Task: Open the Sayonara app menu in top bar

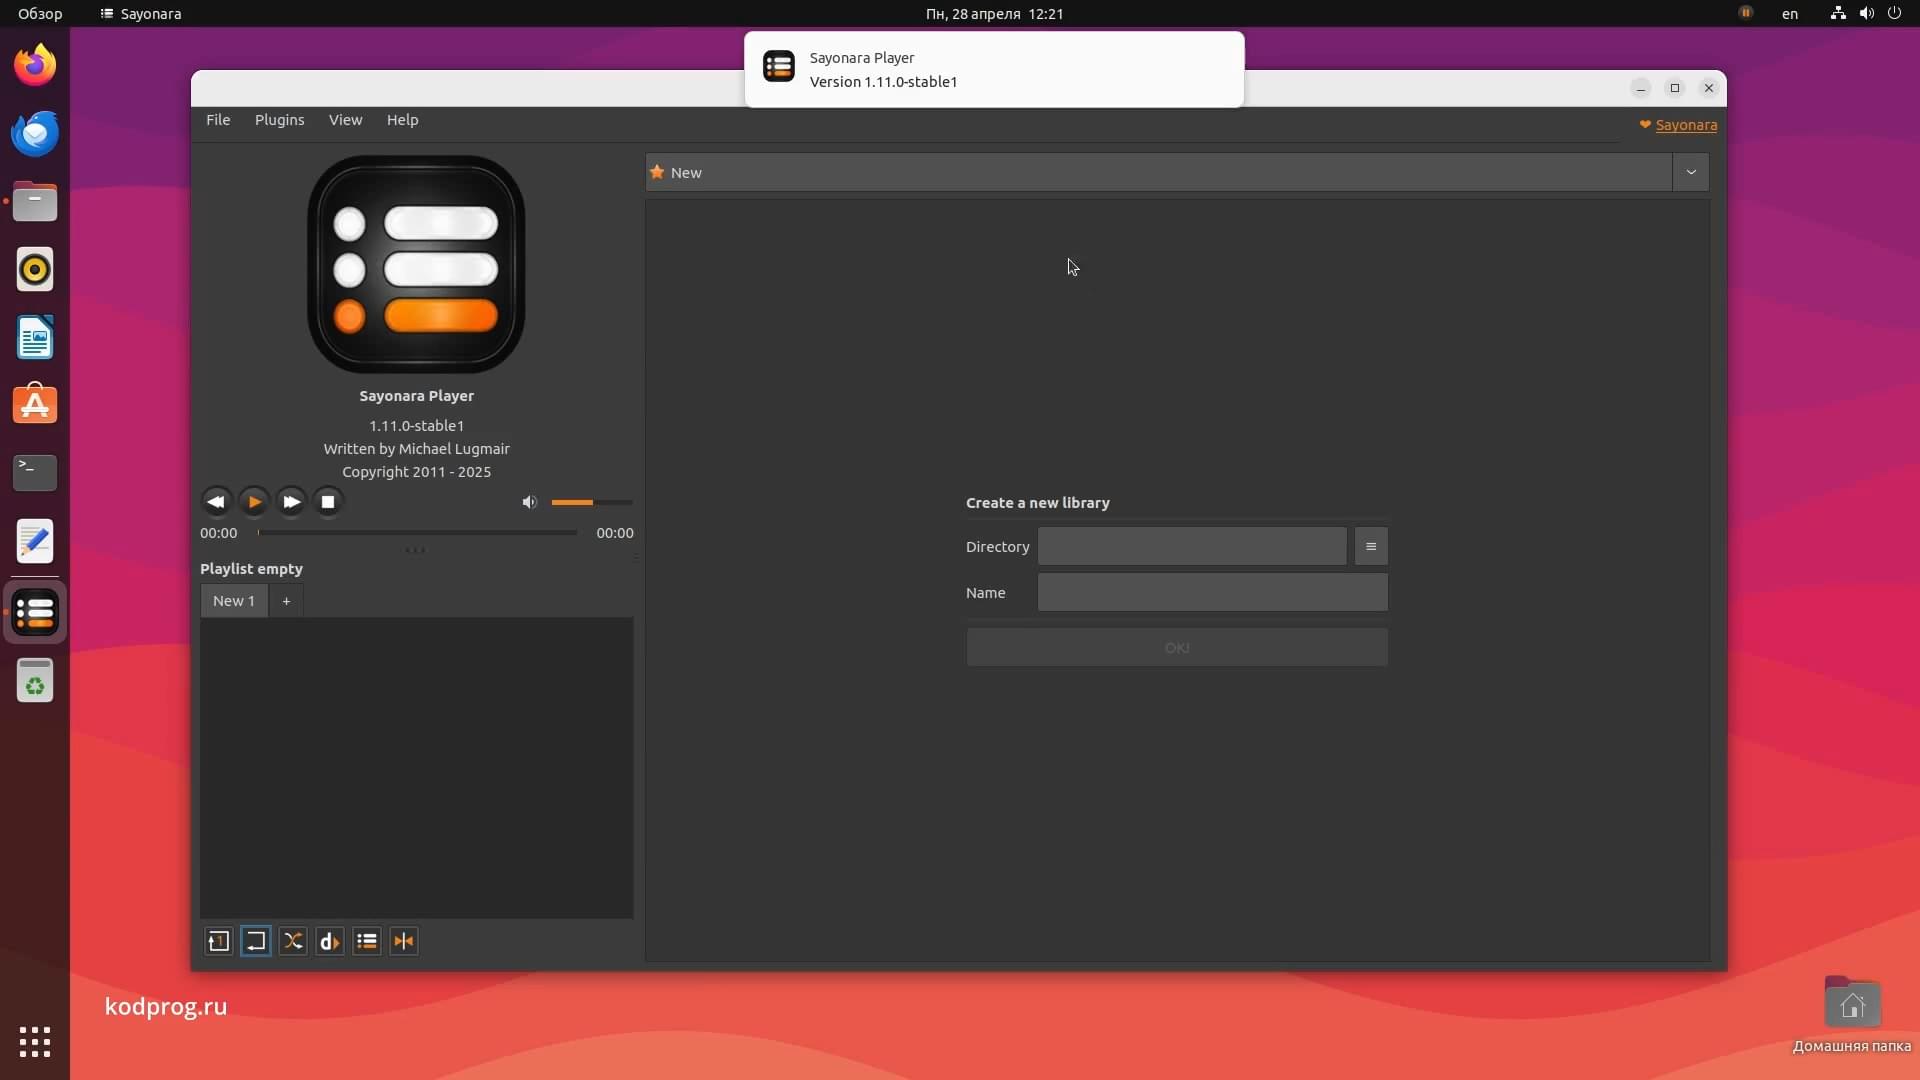Action: click(x=141, y=14)
